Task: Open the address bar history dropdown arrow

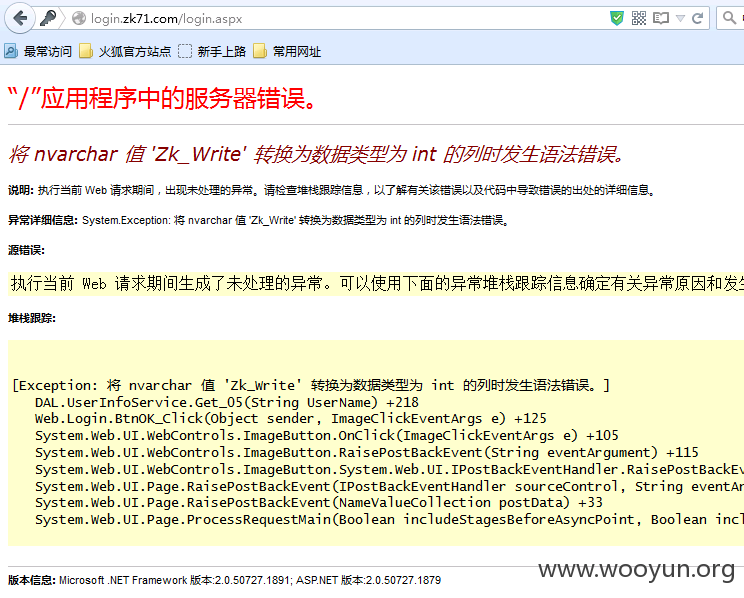Action: (680, 19)
